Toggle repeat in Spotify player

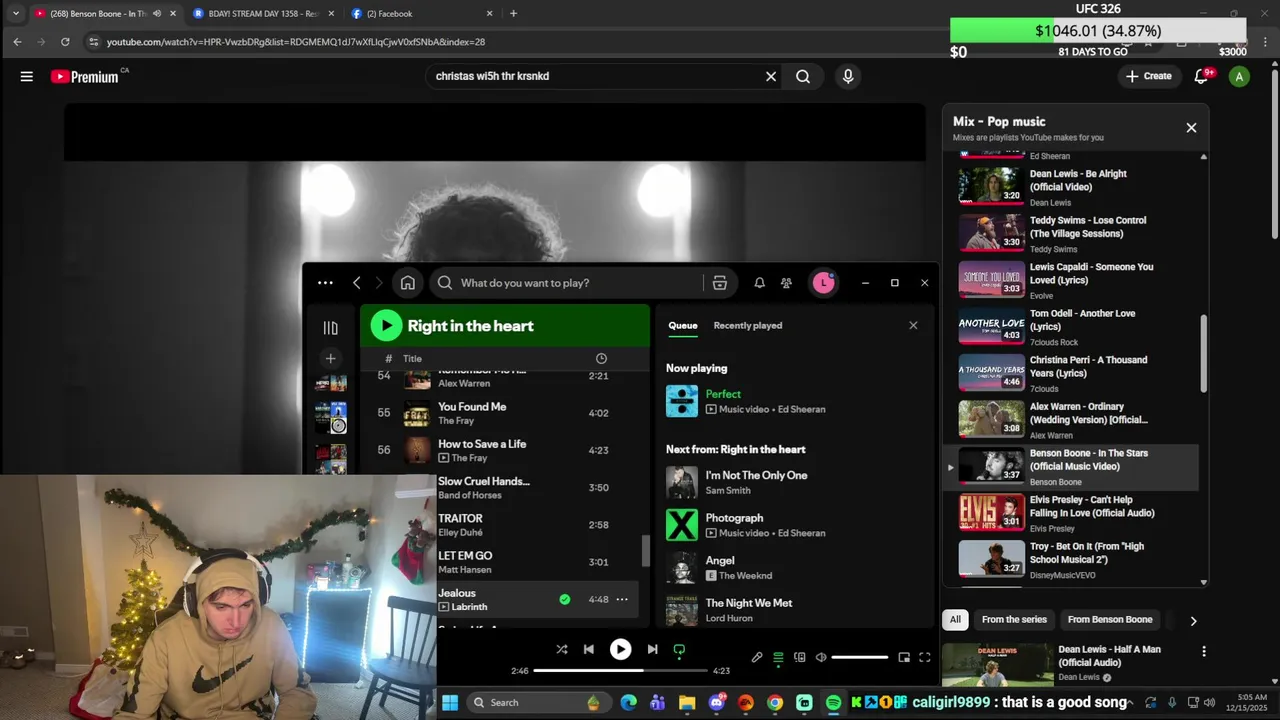[x=679, y=650]
